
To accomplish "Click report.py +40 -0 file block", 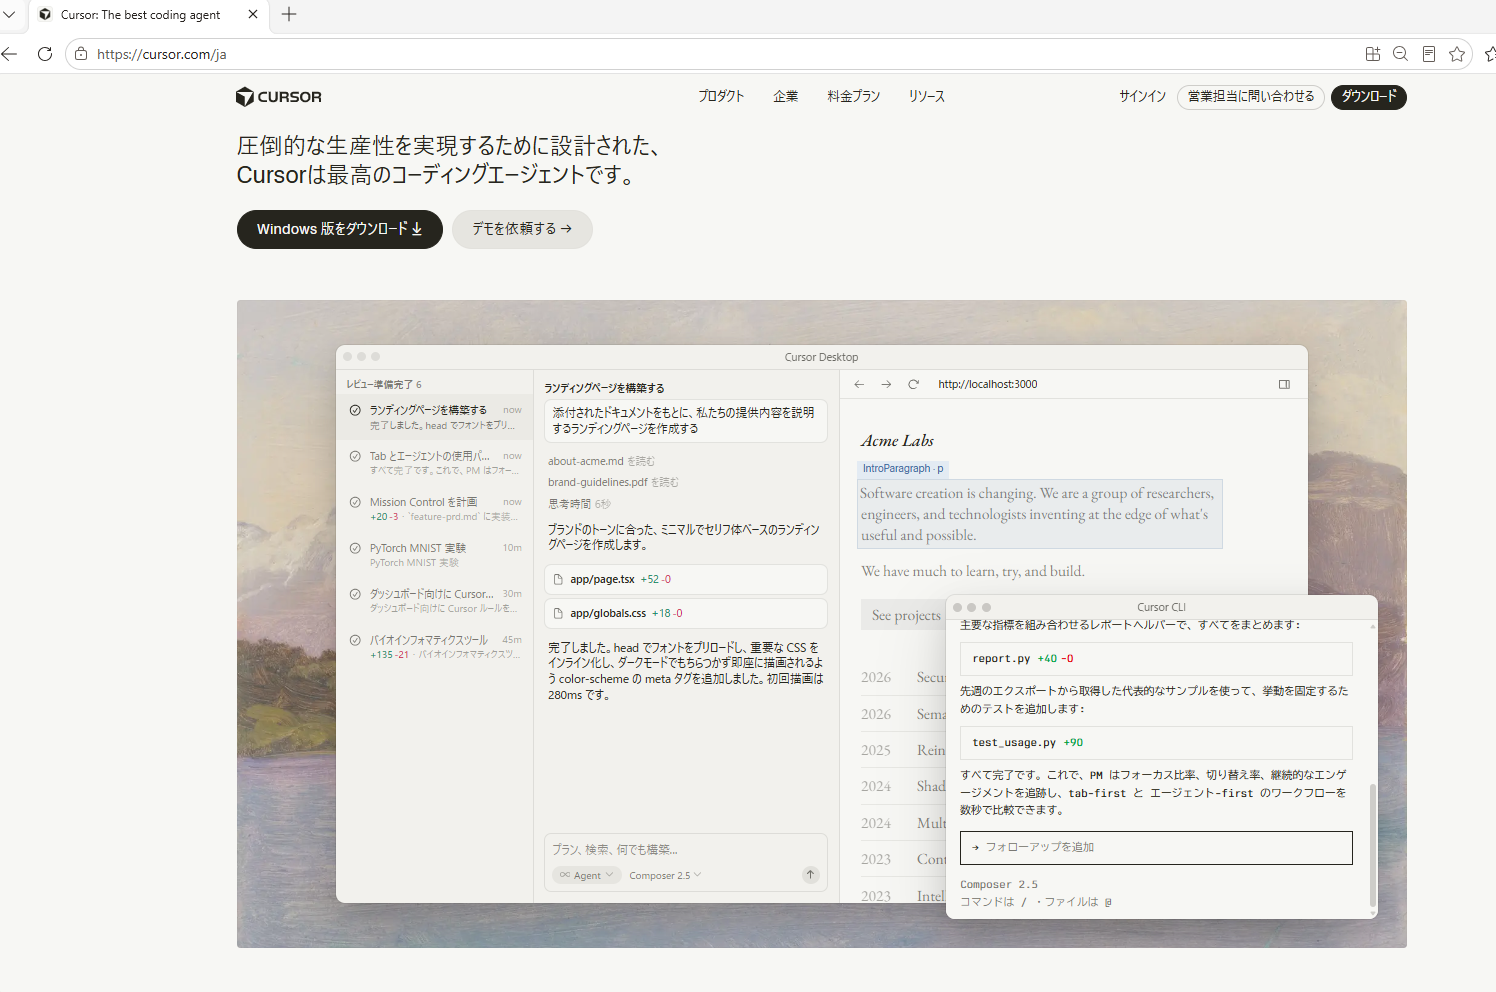I will [x=1156, y=659].
